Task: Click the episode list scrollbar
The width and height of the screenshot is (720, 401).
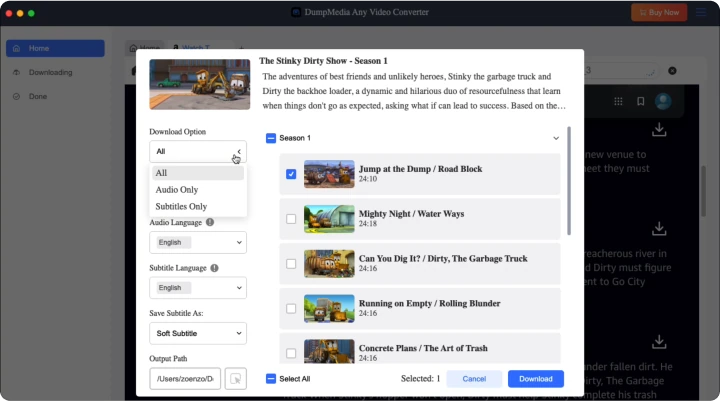Action: pos(569,181)
